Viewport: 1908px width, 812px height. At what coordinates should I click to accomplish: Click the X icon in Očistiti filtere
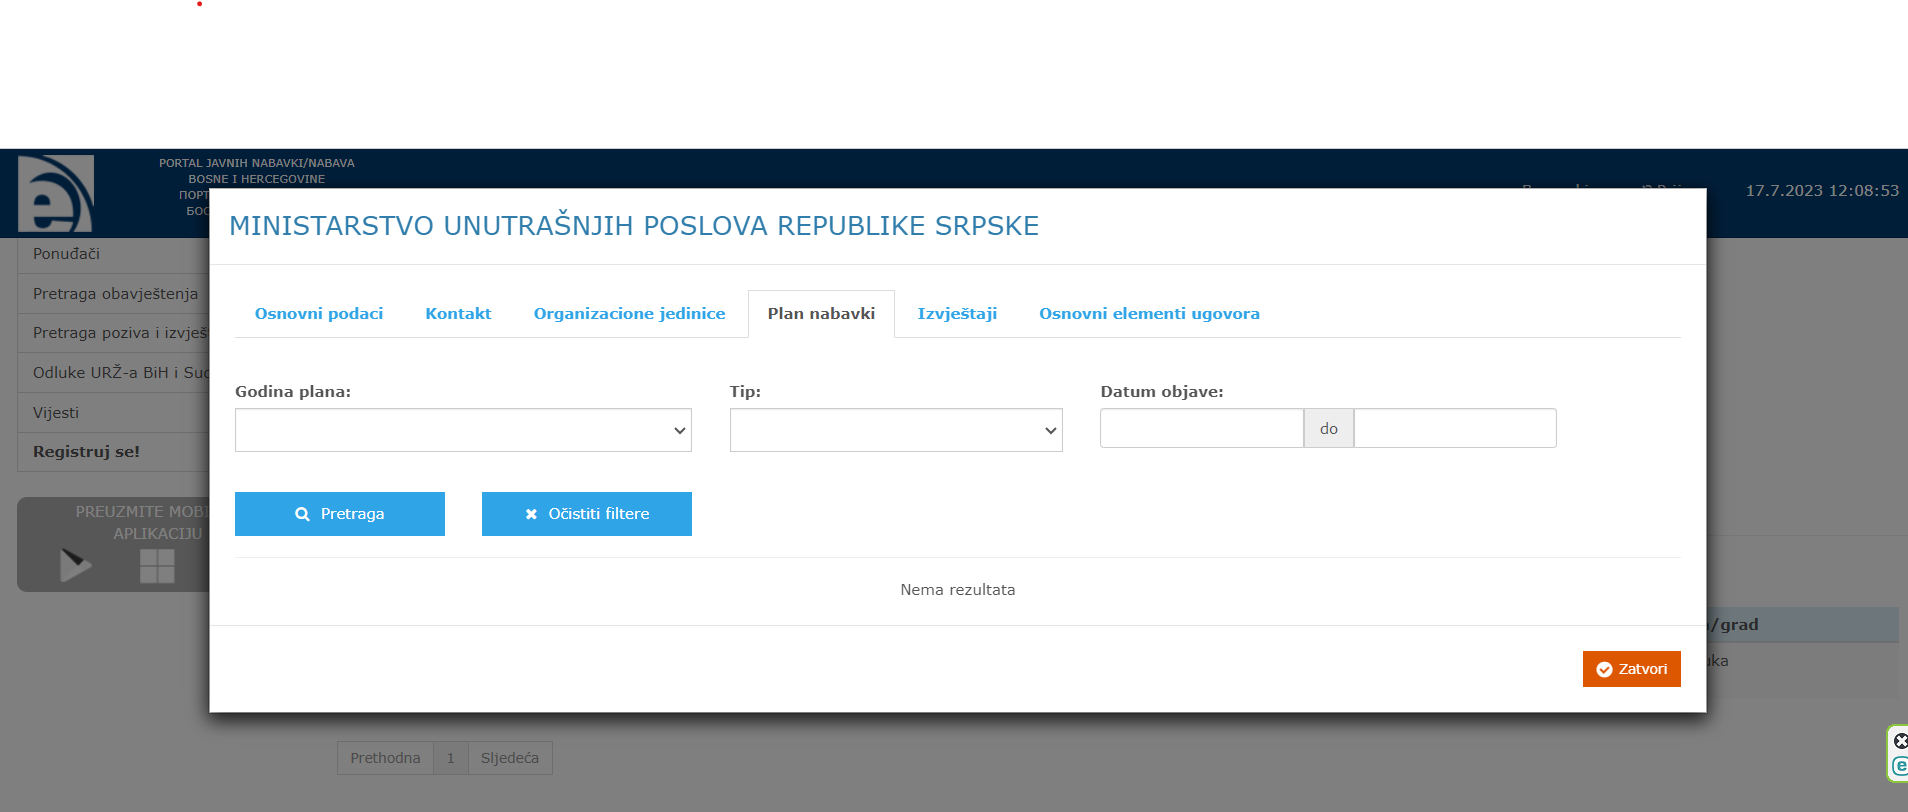[531, 514]
